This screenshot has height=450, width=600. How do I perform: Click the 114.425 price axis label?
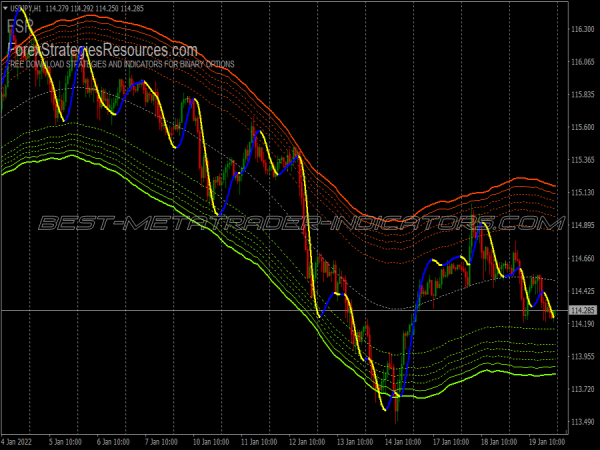(582, 291)
